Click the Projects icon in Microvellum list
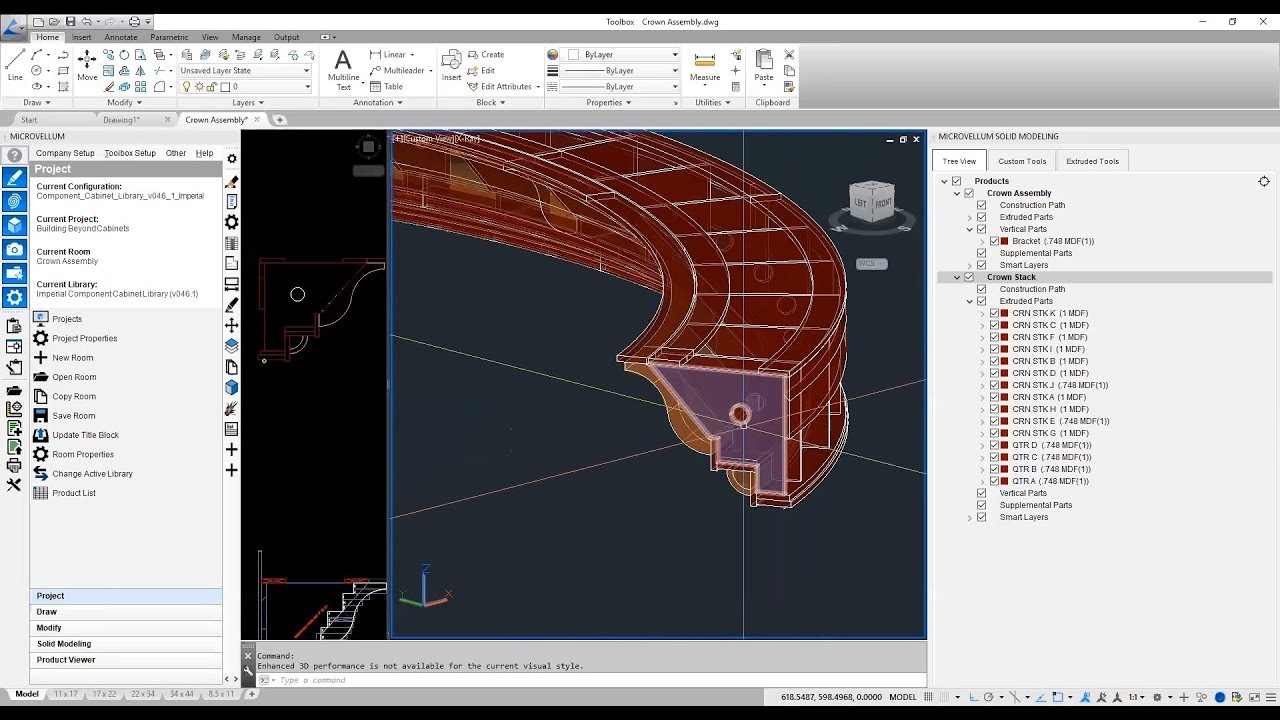Viewport: 1280px width, 720px height. (40, 318)
